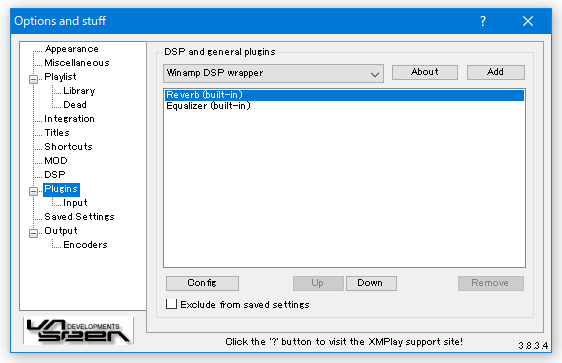This screenshot has width=562, height=363.
Task: Enable Exclude from saved settings checkbox
Action: (172, 304)
